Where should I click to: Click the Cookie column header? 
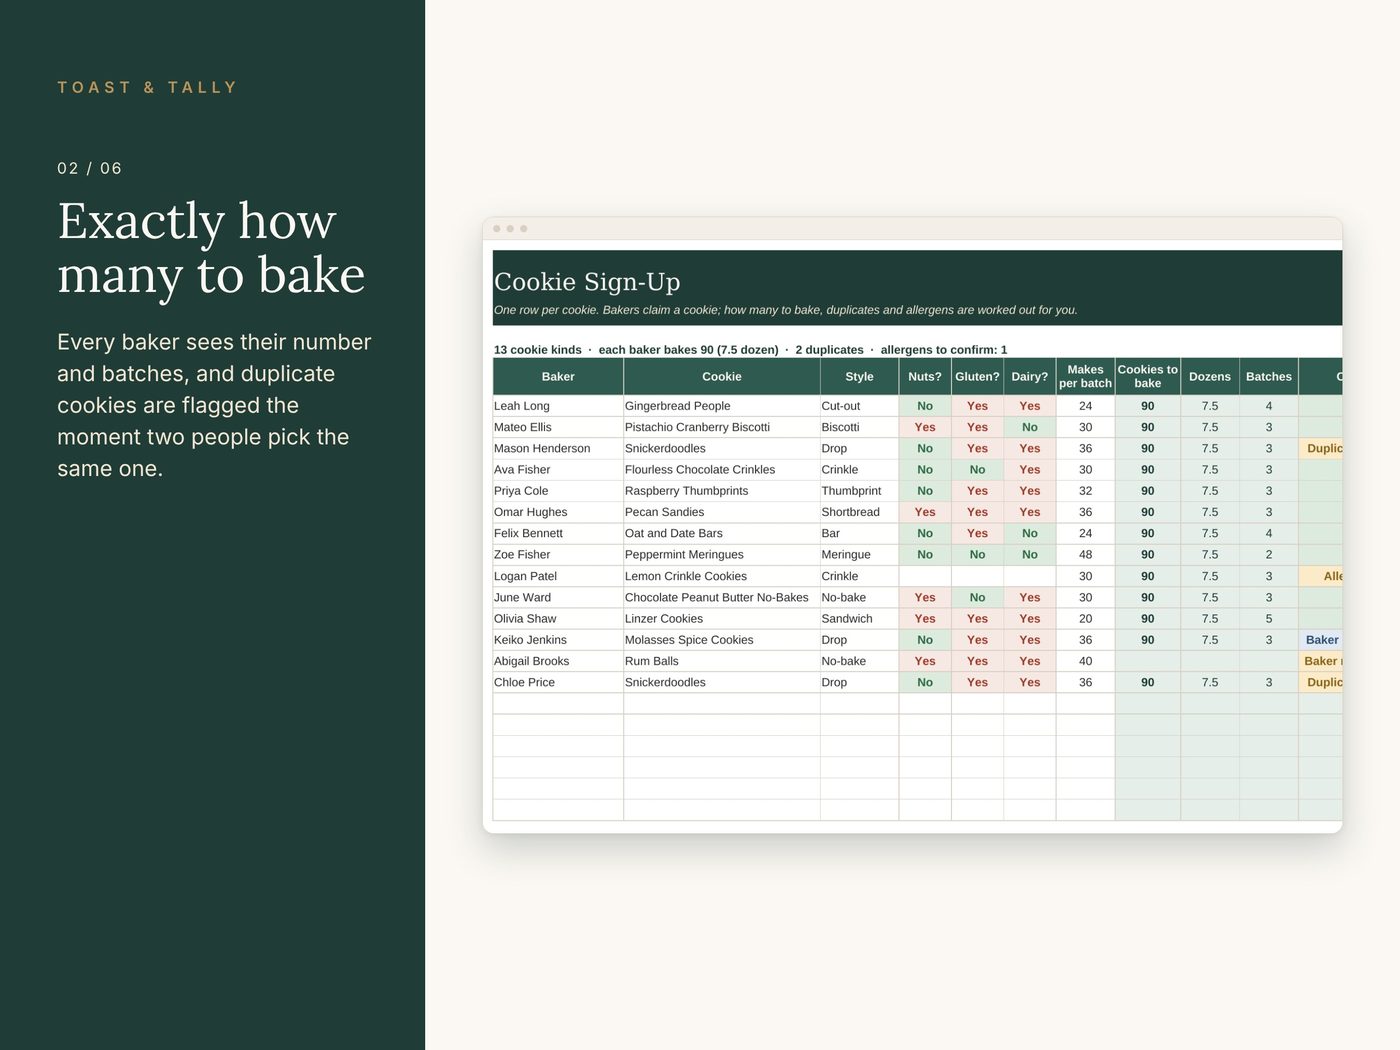click(x=722, y=377)
